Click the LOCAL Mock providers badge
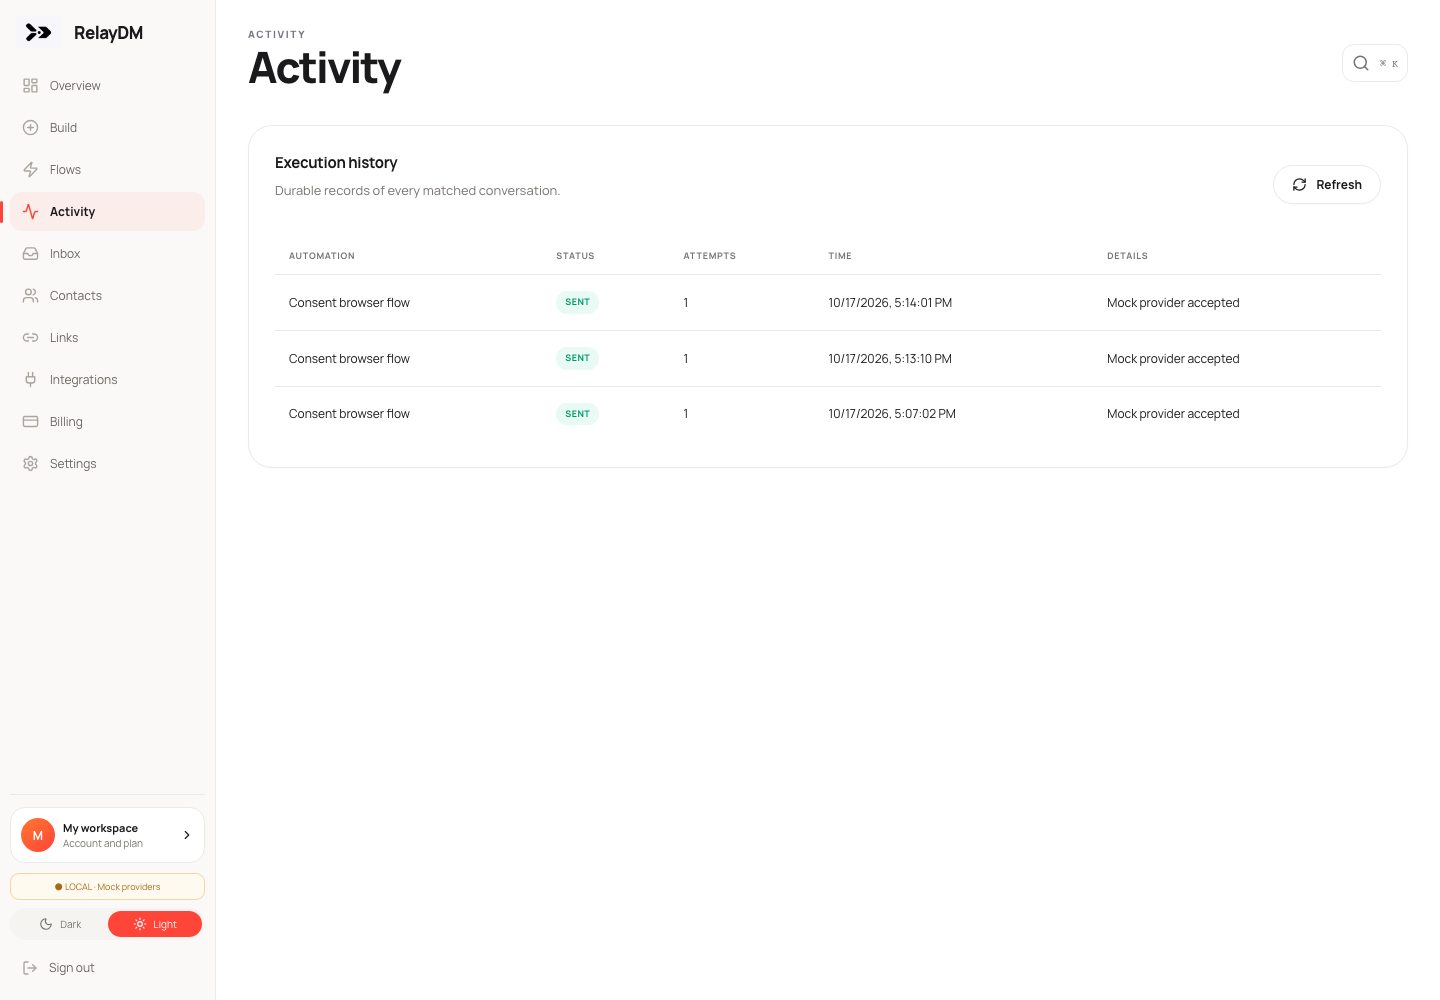 click(x=108, y=887)
